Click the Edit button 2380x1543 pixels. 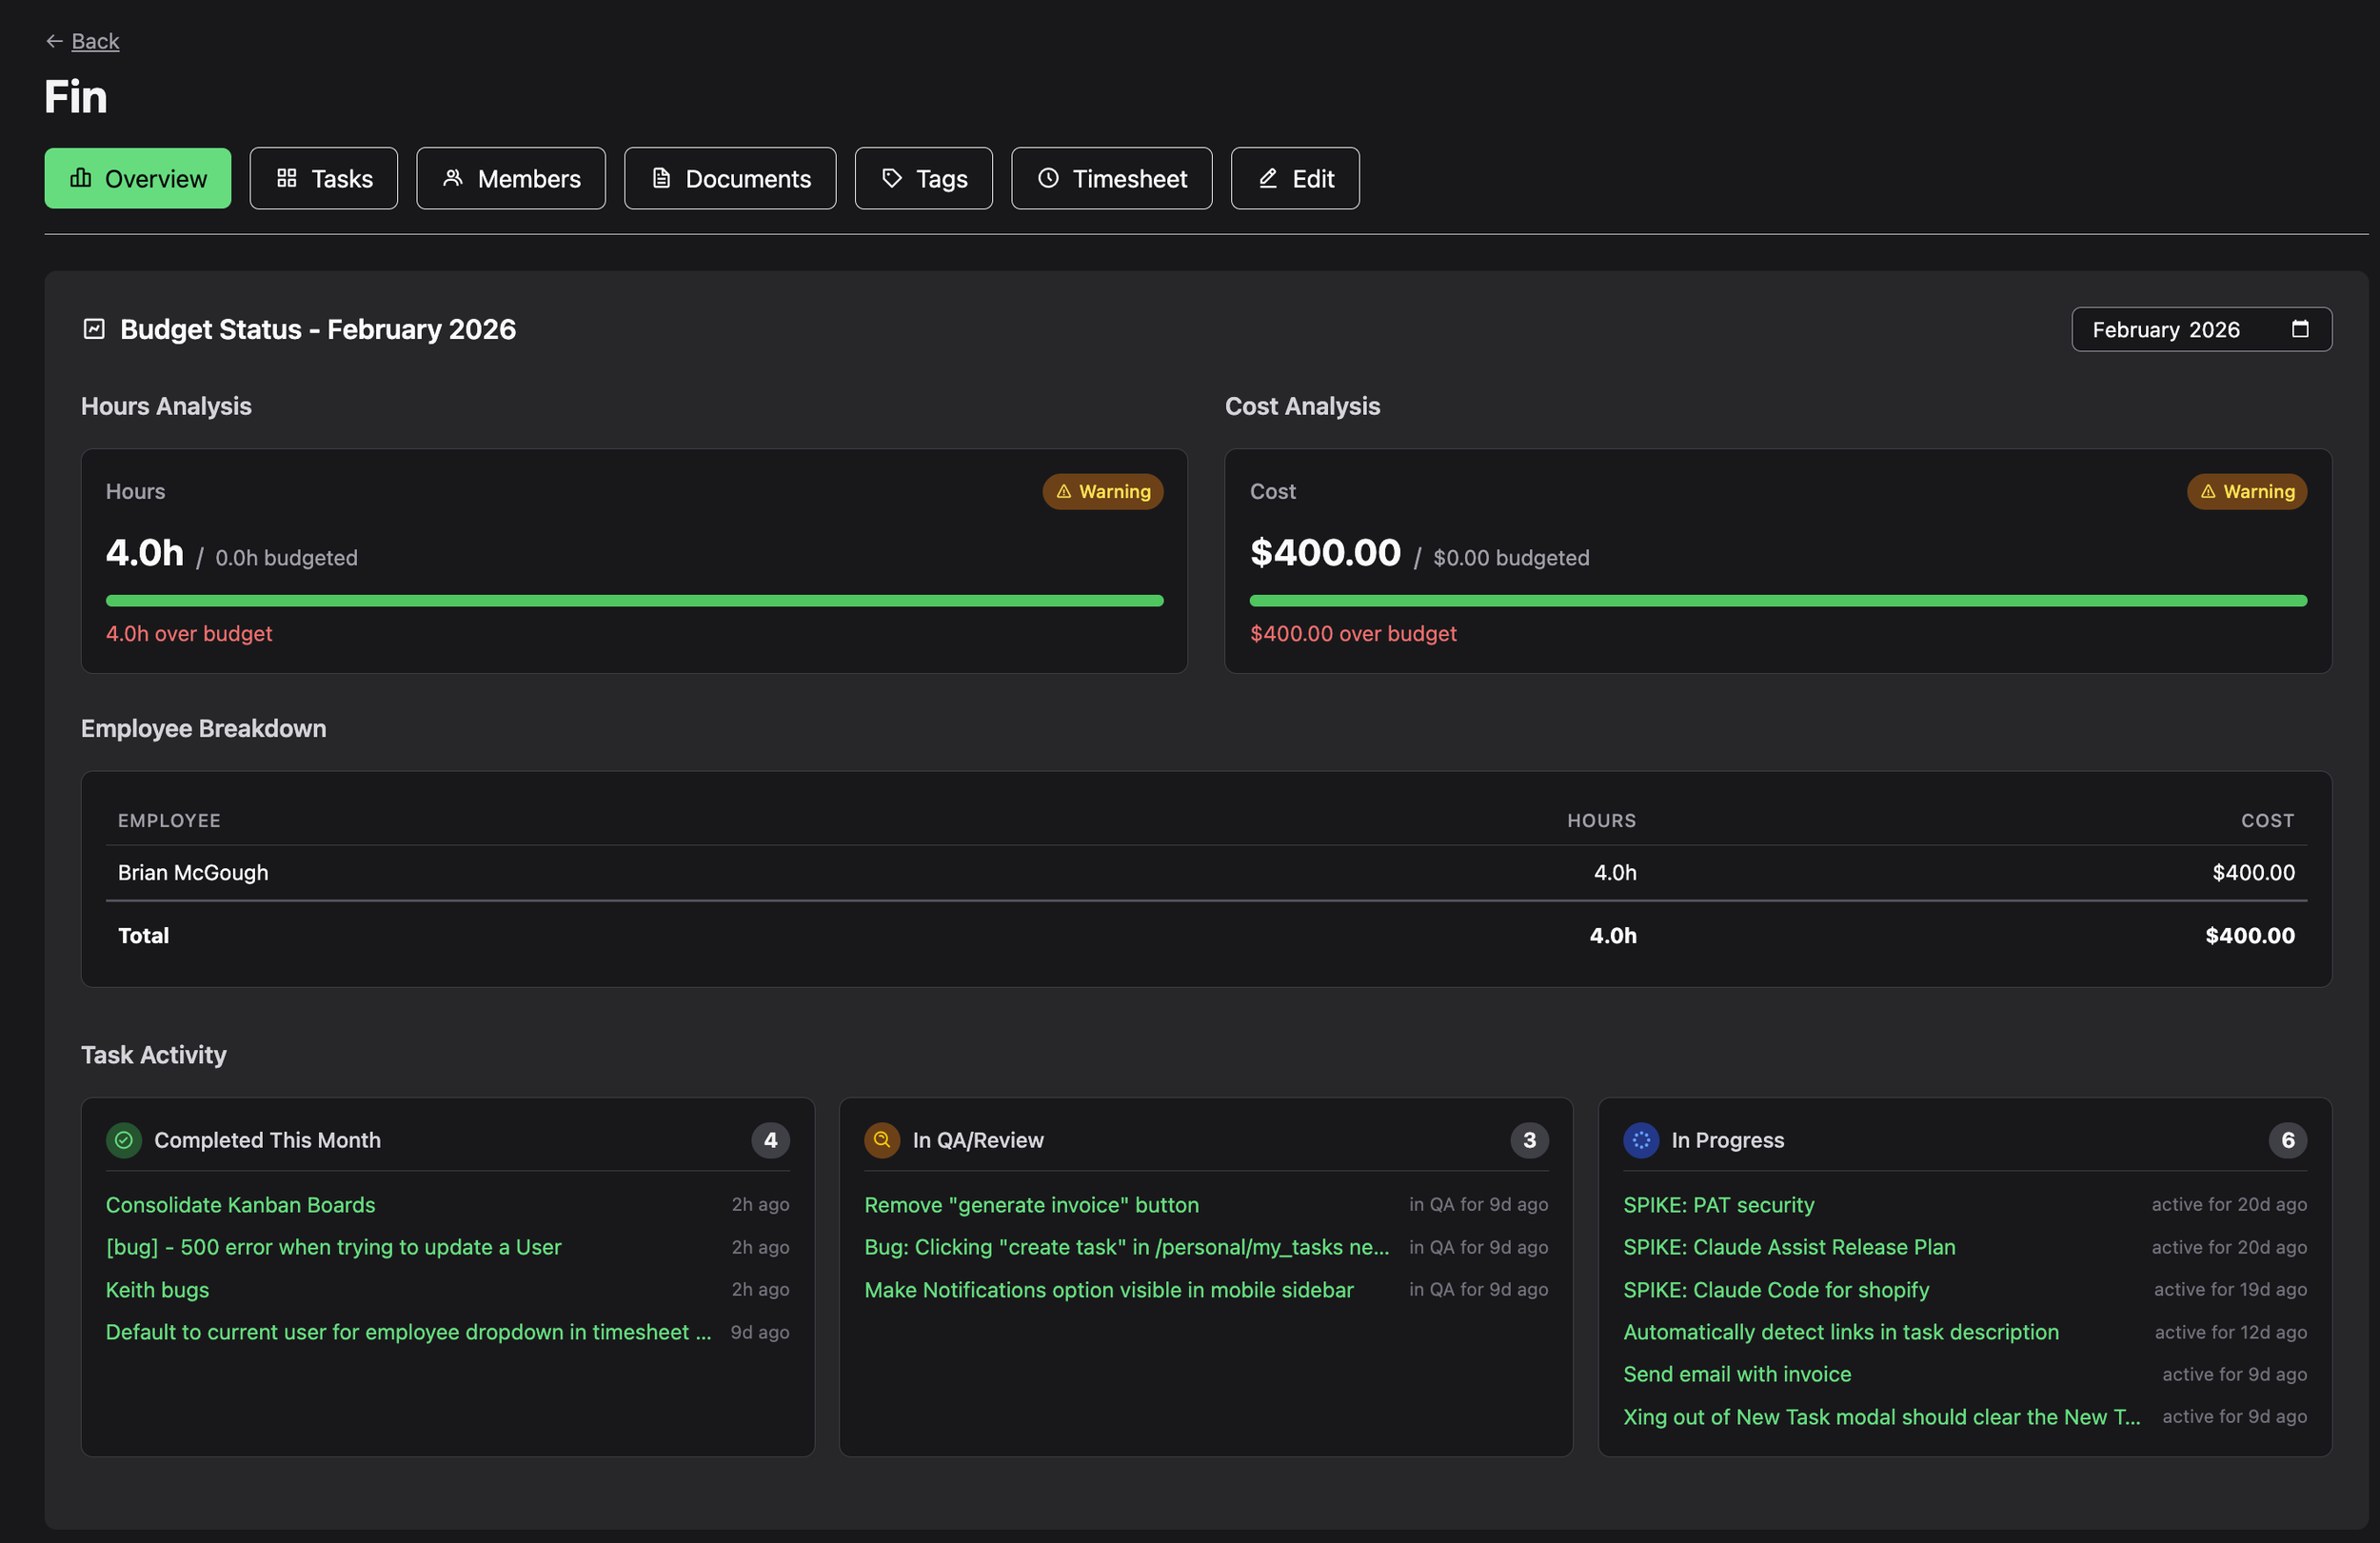tap(1295, 179)
